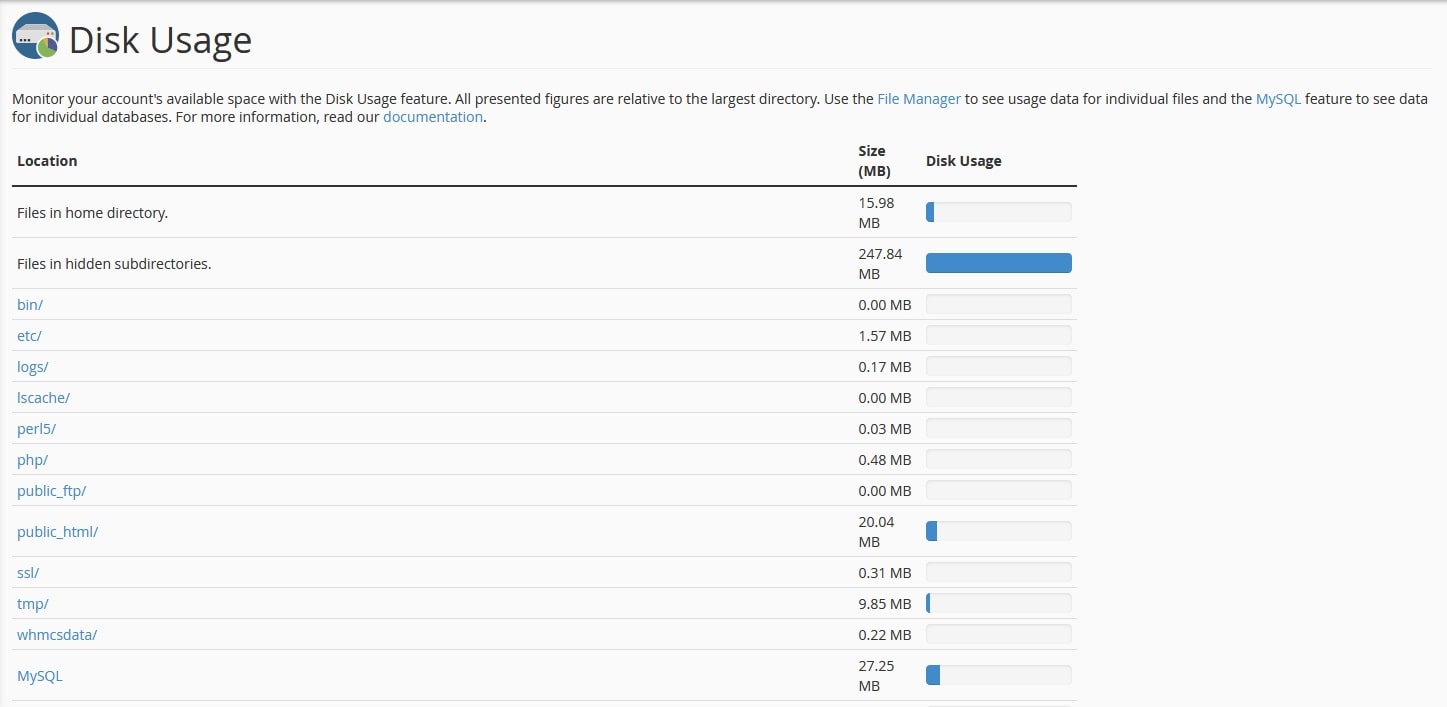Open the public_ftp/ directory link
Image resolution: width=1447 pixels, height=707 pixels.
51,490
